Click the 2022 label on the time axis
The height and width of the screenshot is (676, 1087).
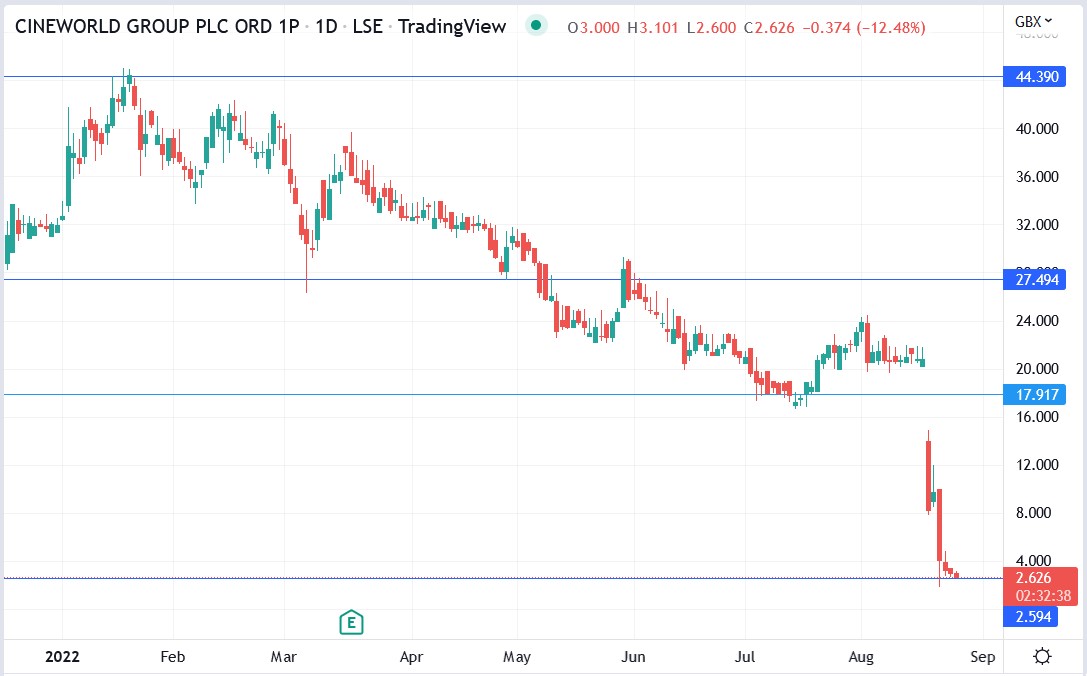coord(62,657)
